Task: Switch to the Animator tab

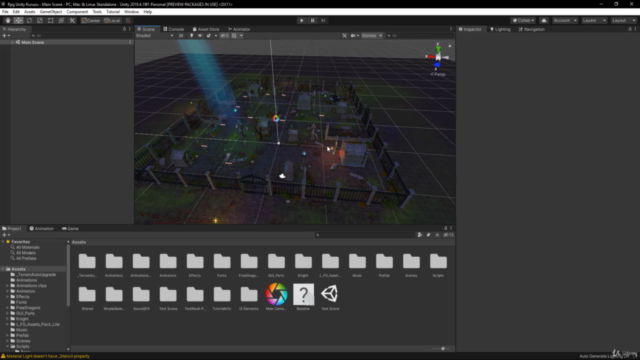Action: (x=239, y=29)
